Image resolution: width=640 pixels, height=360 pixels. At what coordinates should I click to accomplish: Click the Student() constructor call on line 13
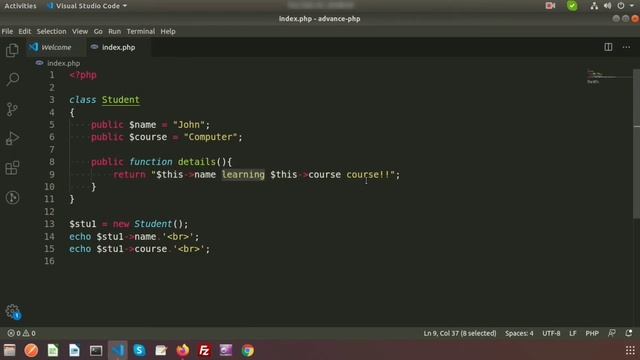(158, 224)
